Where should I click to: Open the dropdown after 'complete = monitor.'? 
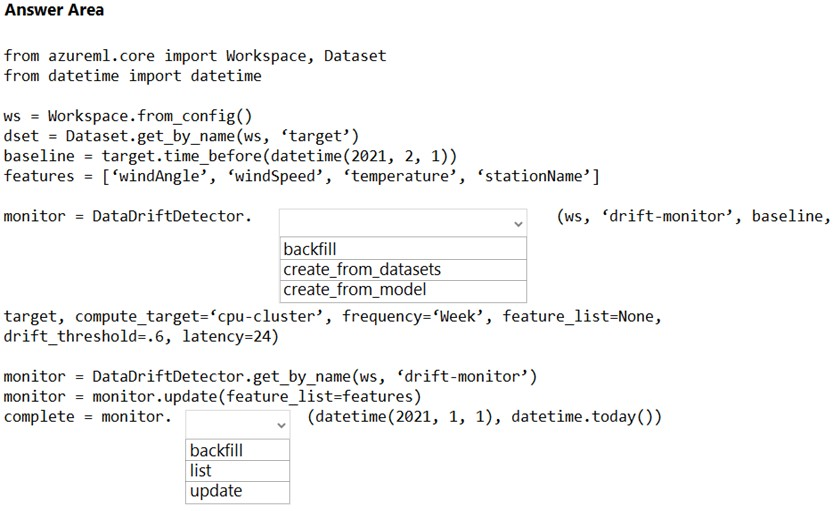237,424
